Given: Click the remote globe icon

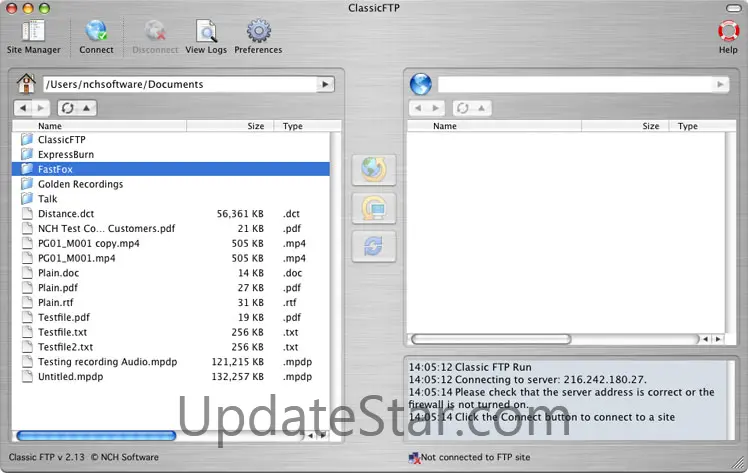Looking at the screenshot, I should (420, 84).
